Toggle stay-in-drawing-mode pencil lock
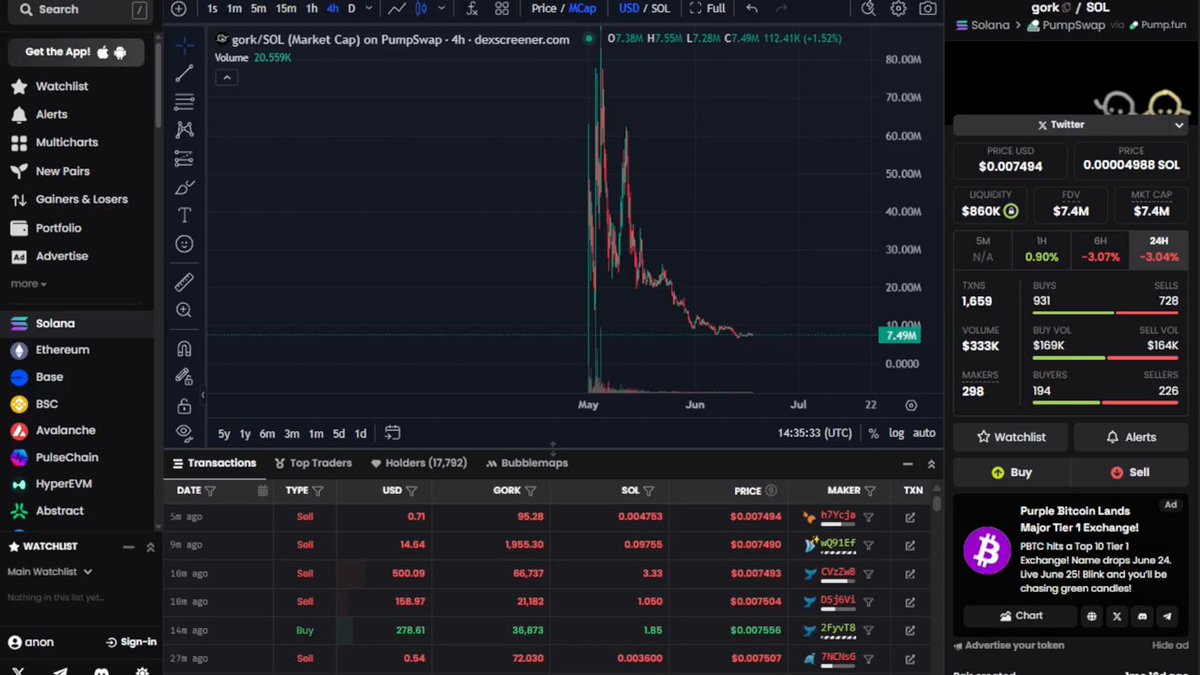1200x675 pixels. [x=184, y=377]
